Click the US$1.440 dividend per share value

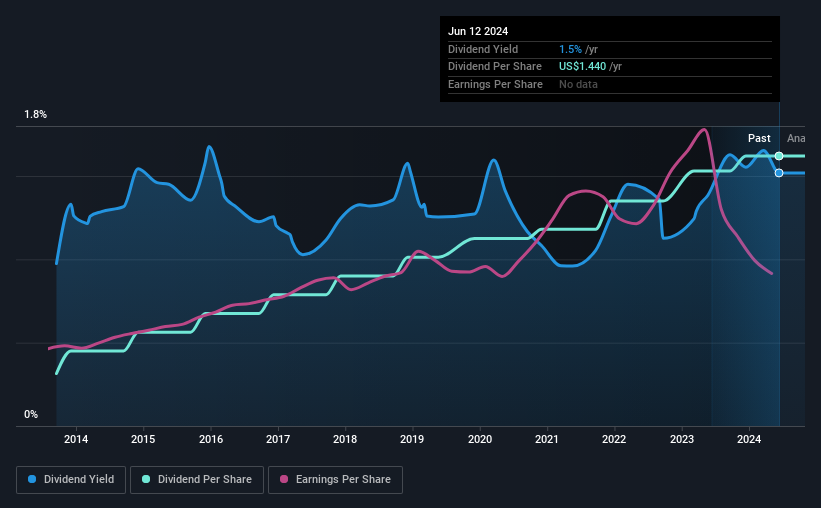point(582,67)
